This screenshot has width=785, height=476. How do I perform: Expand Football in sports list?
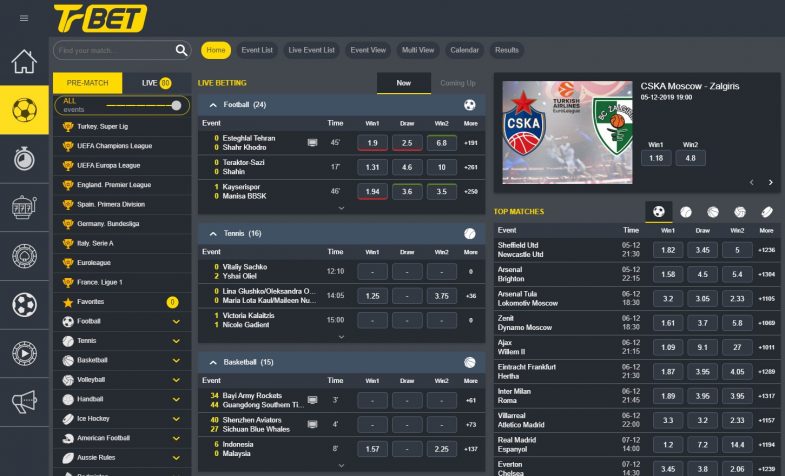pos(176,322)
